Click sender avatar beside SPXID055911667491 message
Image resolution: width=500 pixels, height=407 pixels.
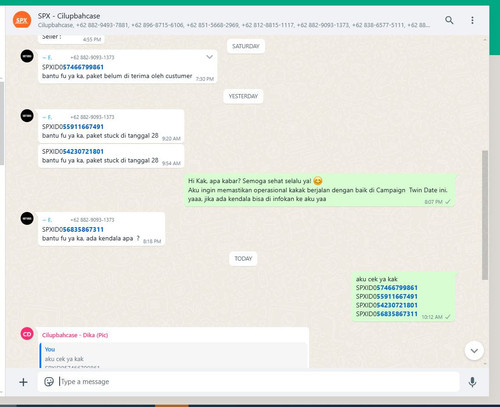pos(27,116)
